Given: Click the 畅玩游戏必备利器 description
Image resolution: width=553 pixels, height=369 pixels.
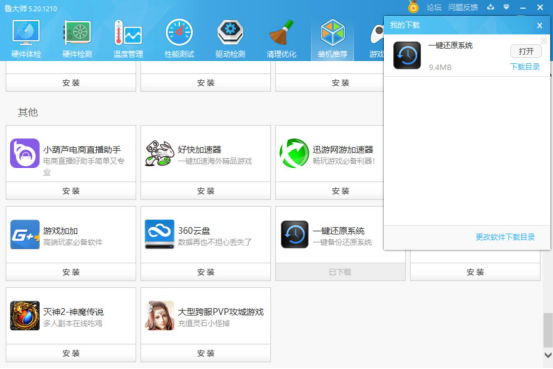Looking at the screenshot, I should coord(344,161).
